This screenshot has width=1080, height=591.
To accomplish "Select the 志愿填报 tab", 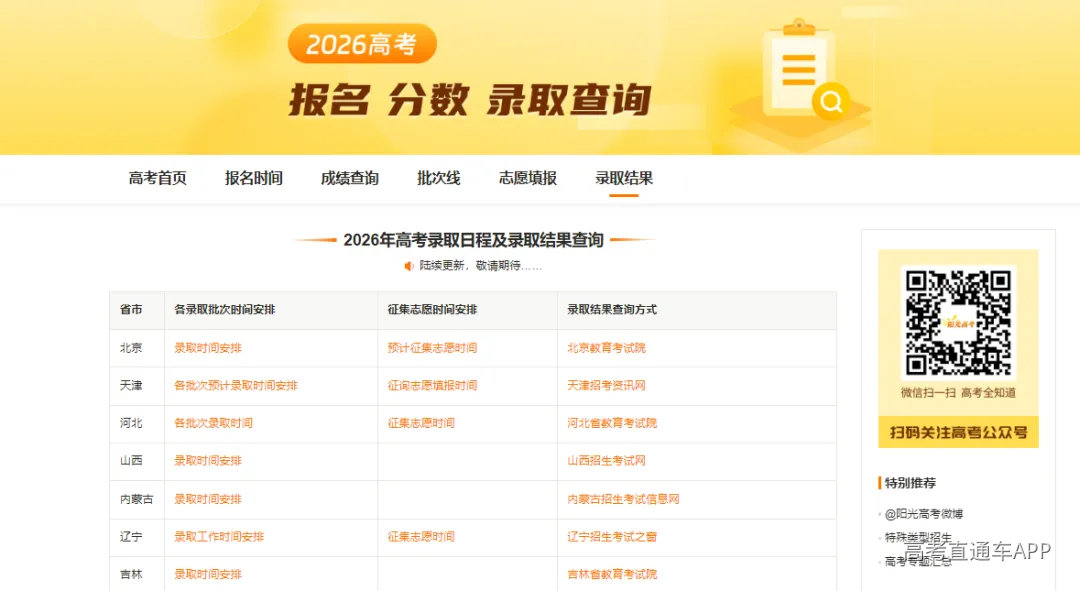I will (x=528, y=178).
